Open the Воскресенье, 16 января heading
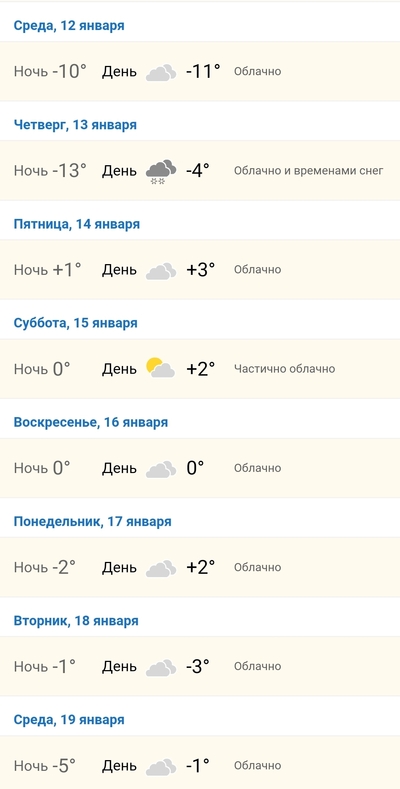 pos(91,422)
